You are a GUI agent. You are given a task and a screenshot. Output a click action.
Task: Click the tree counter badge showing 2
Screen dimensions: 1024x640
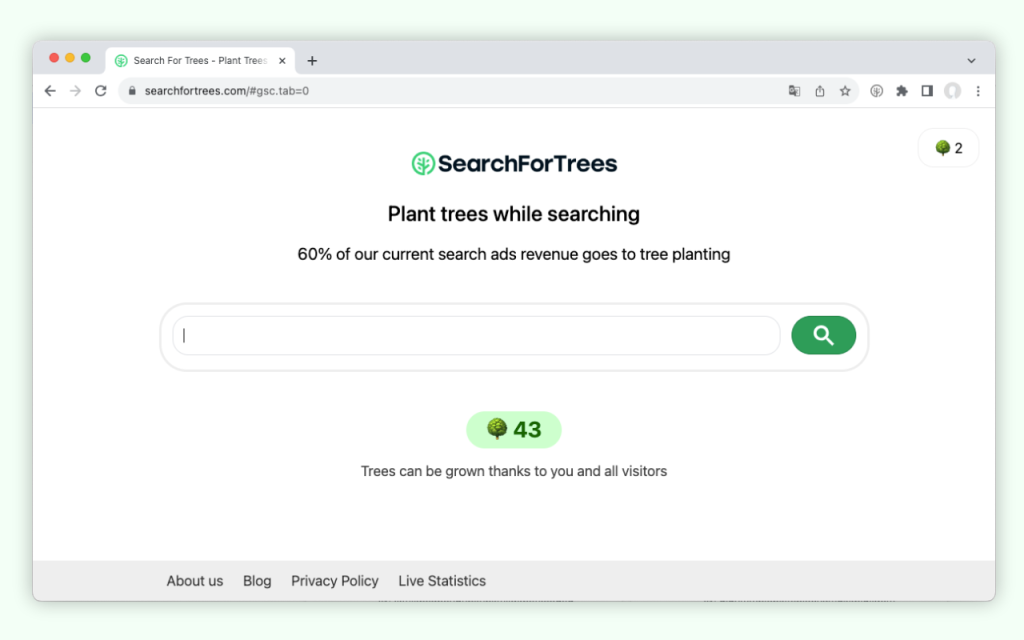[947, 147]
